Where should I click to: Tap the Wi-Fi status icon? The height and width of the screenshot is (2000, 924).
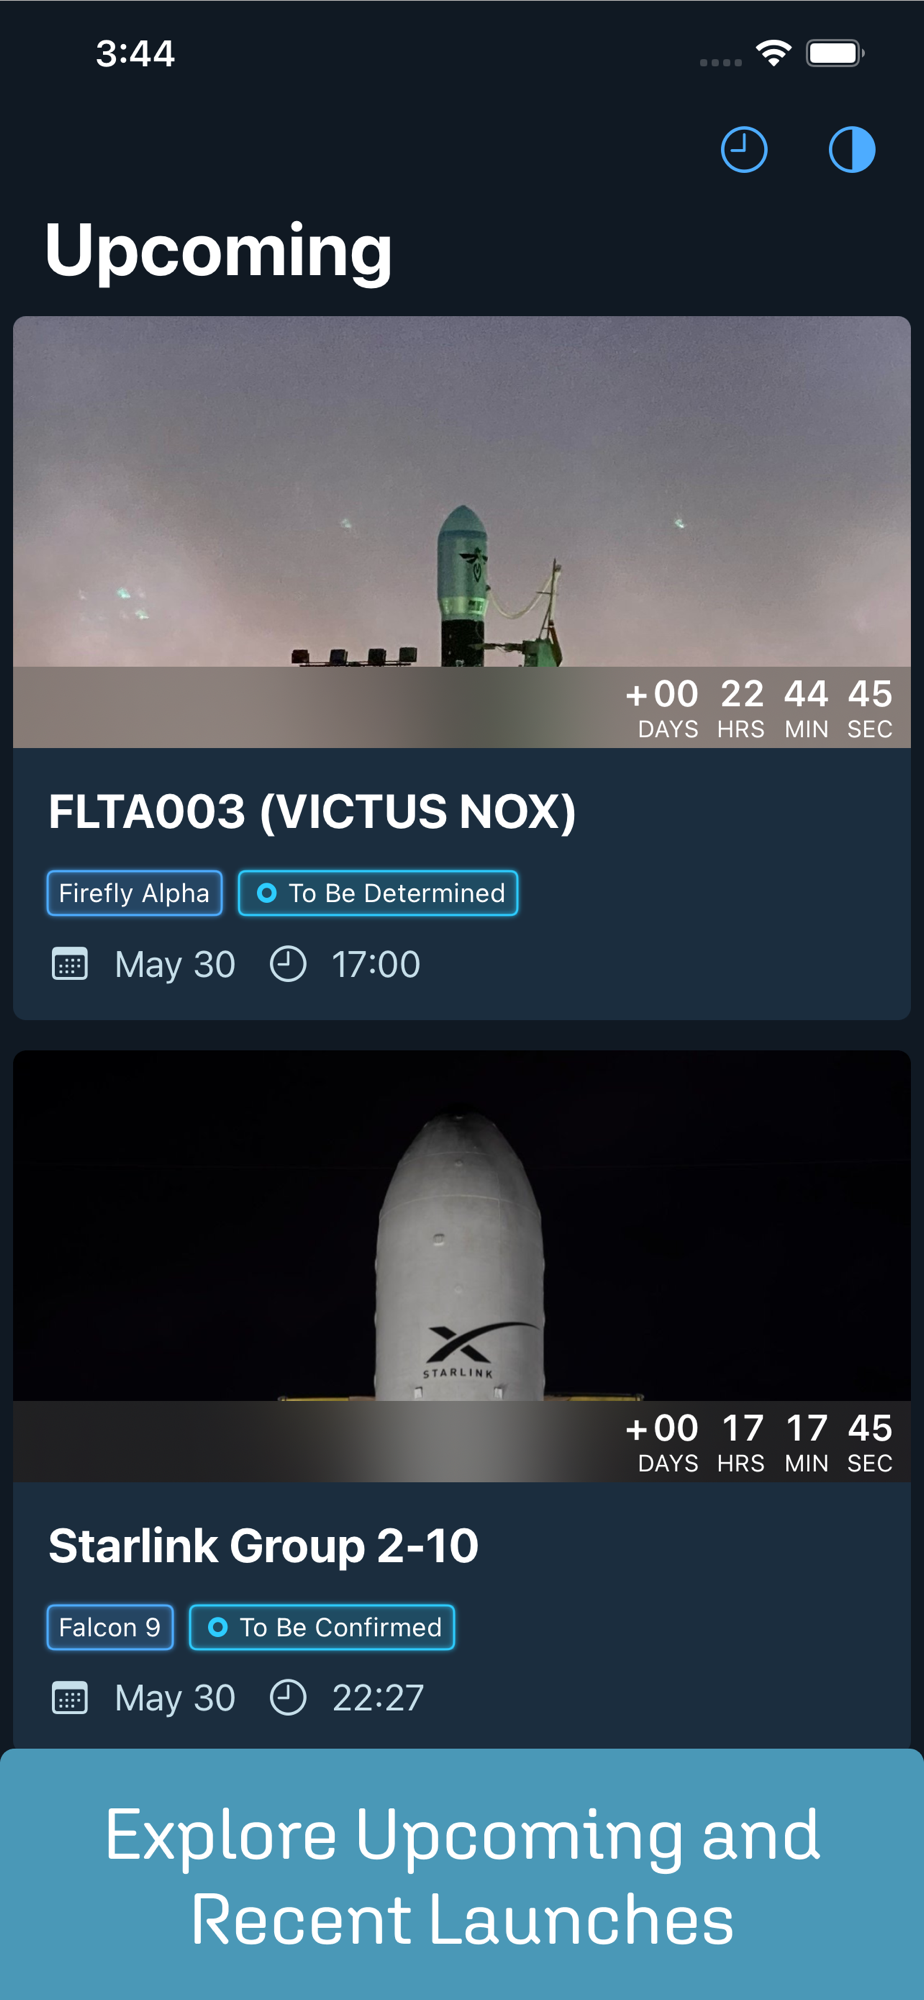(x=774, y=53)
